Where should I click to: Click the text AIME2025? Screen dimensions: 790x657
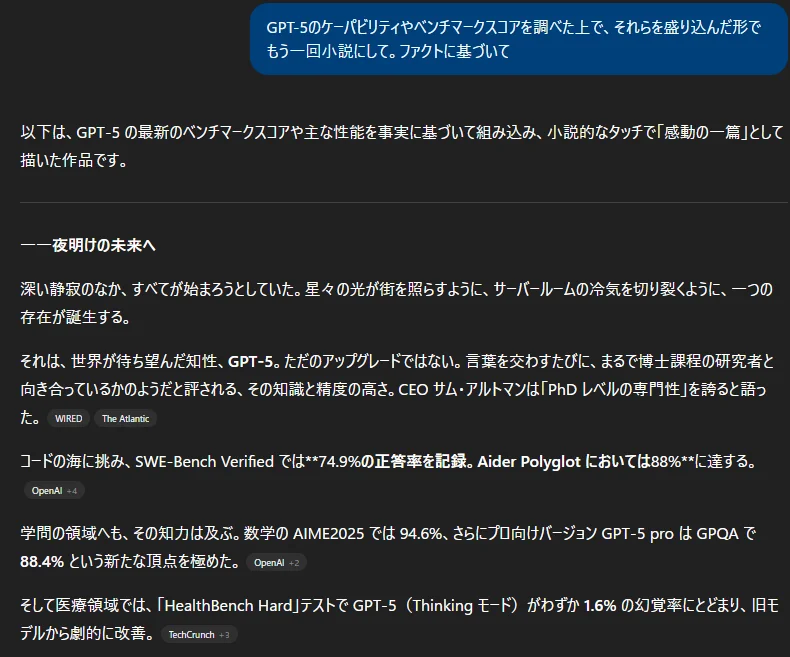(328, 534)
